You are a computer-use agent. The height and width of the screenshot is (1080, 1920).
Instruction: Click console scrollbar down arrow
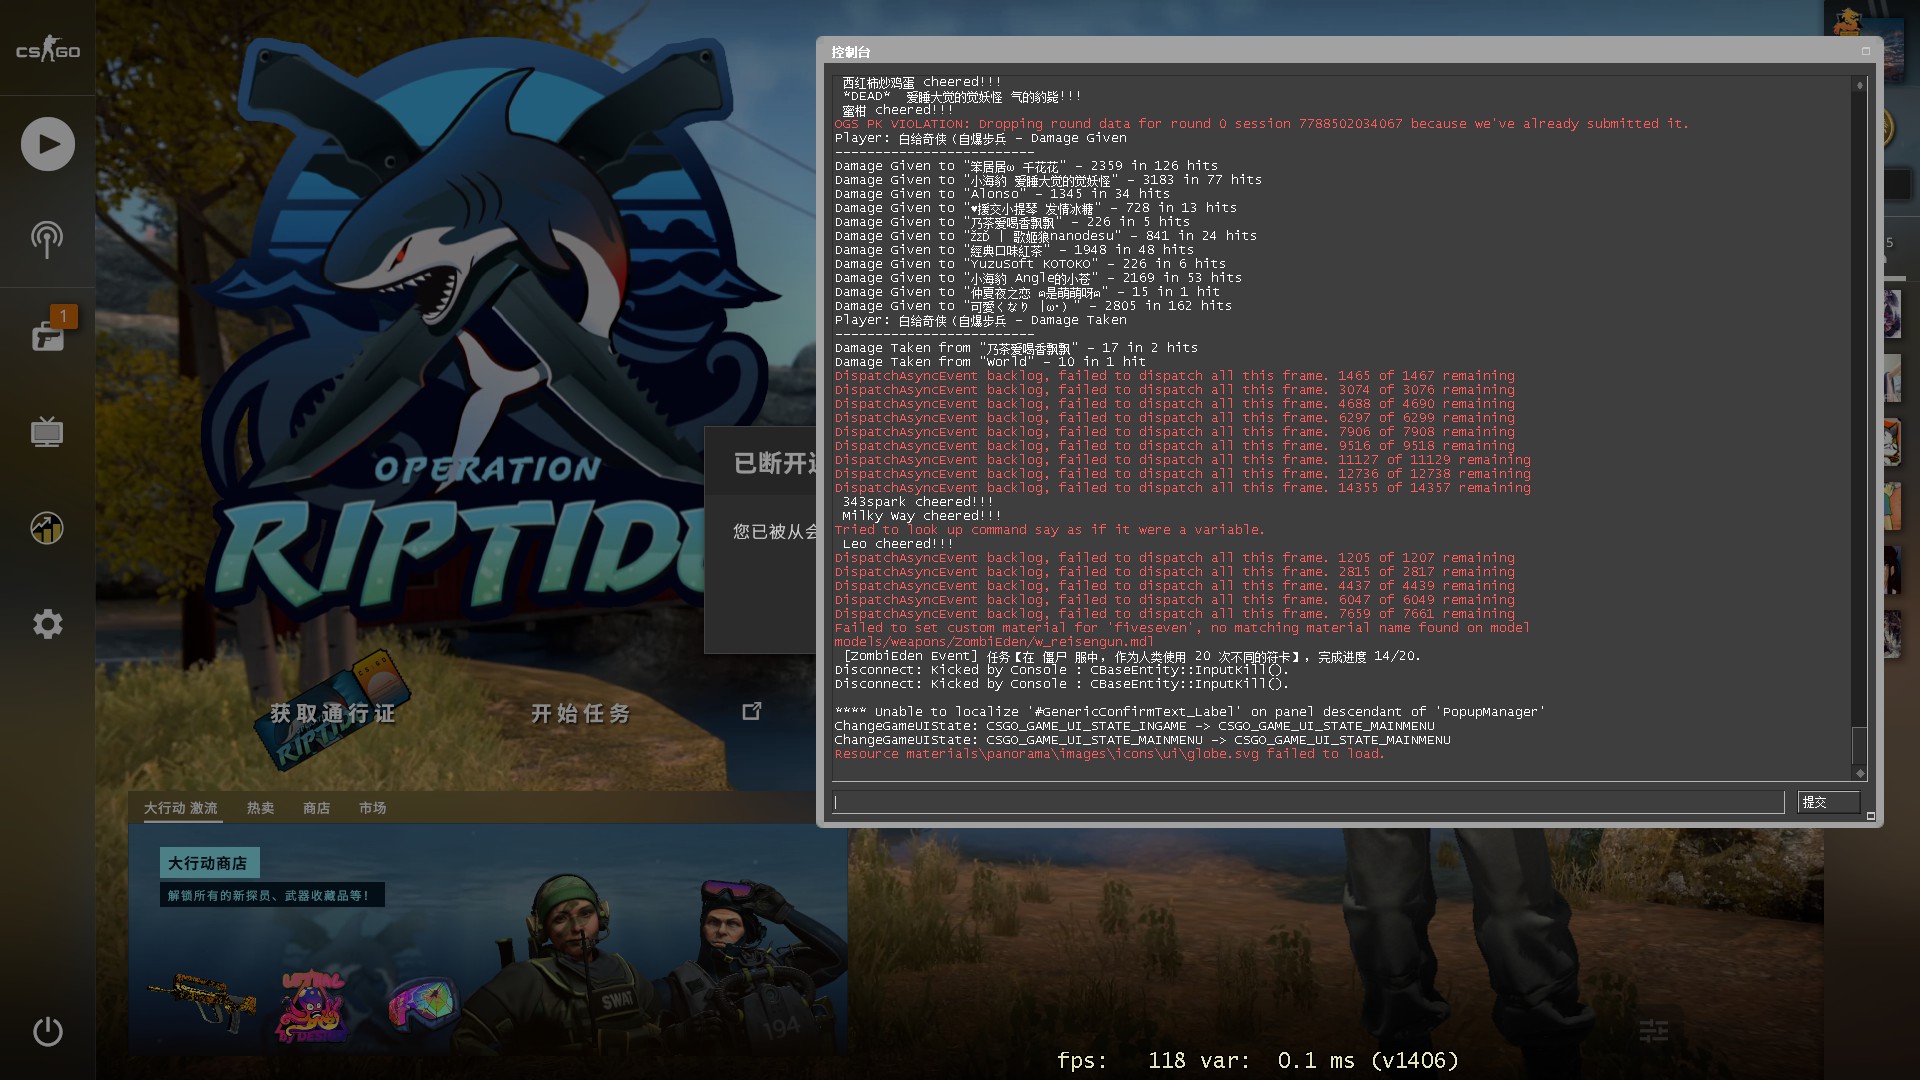pos(1860,773)
